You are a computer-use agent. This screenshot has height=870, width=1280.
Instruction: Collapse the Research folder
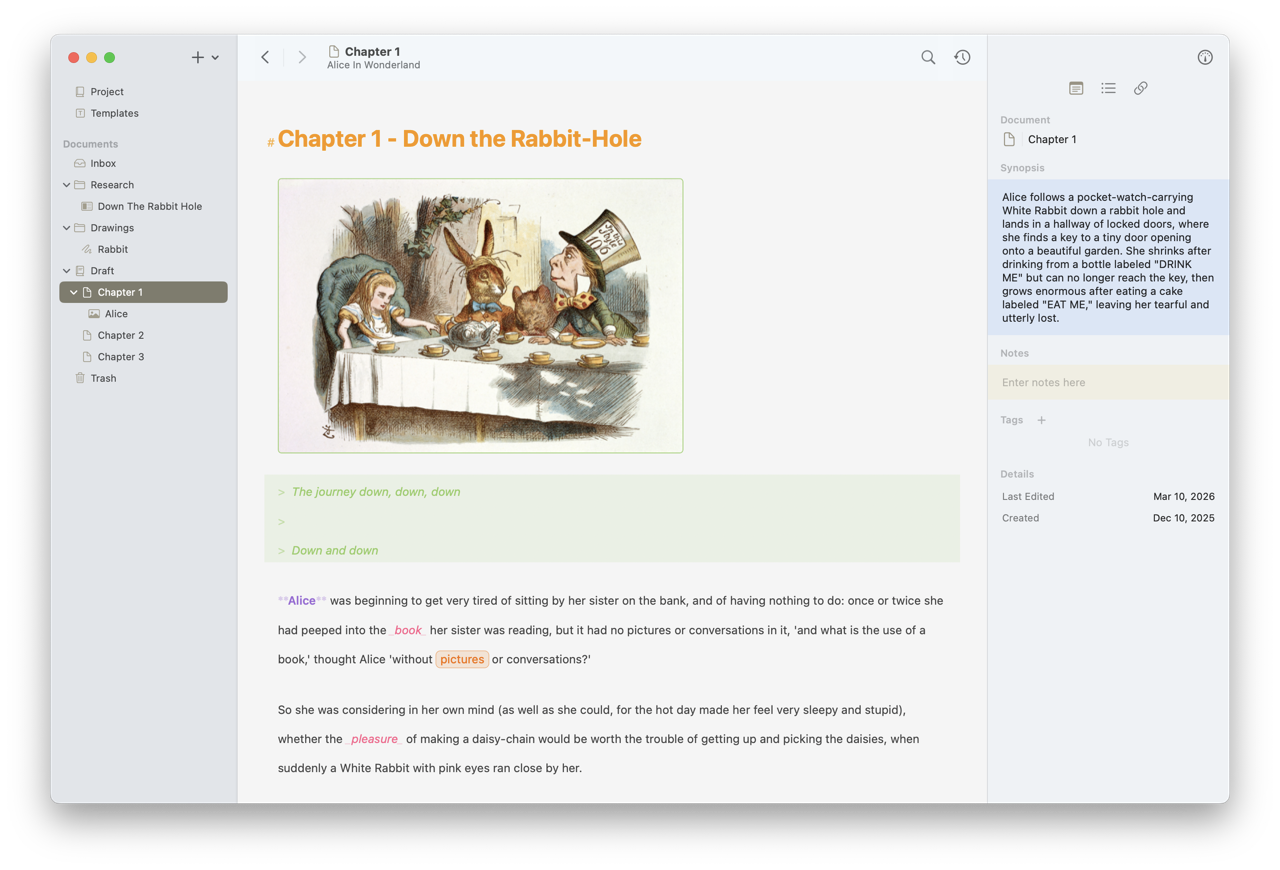point(67,185)
